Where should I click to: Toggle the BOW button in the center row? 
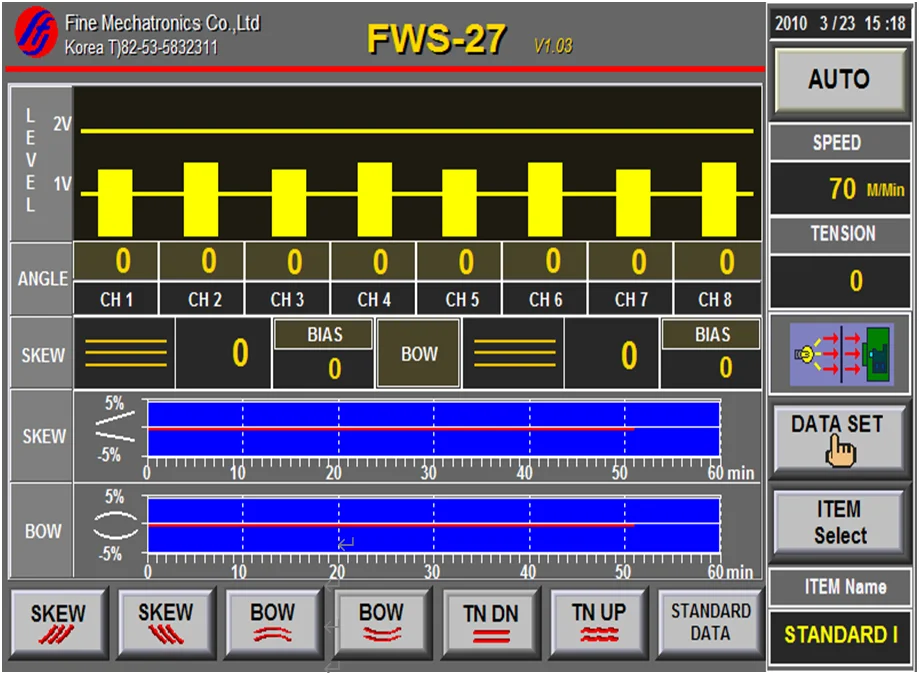[x=419, y=354]
